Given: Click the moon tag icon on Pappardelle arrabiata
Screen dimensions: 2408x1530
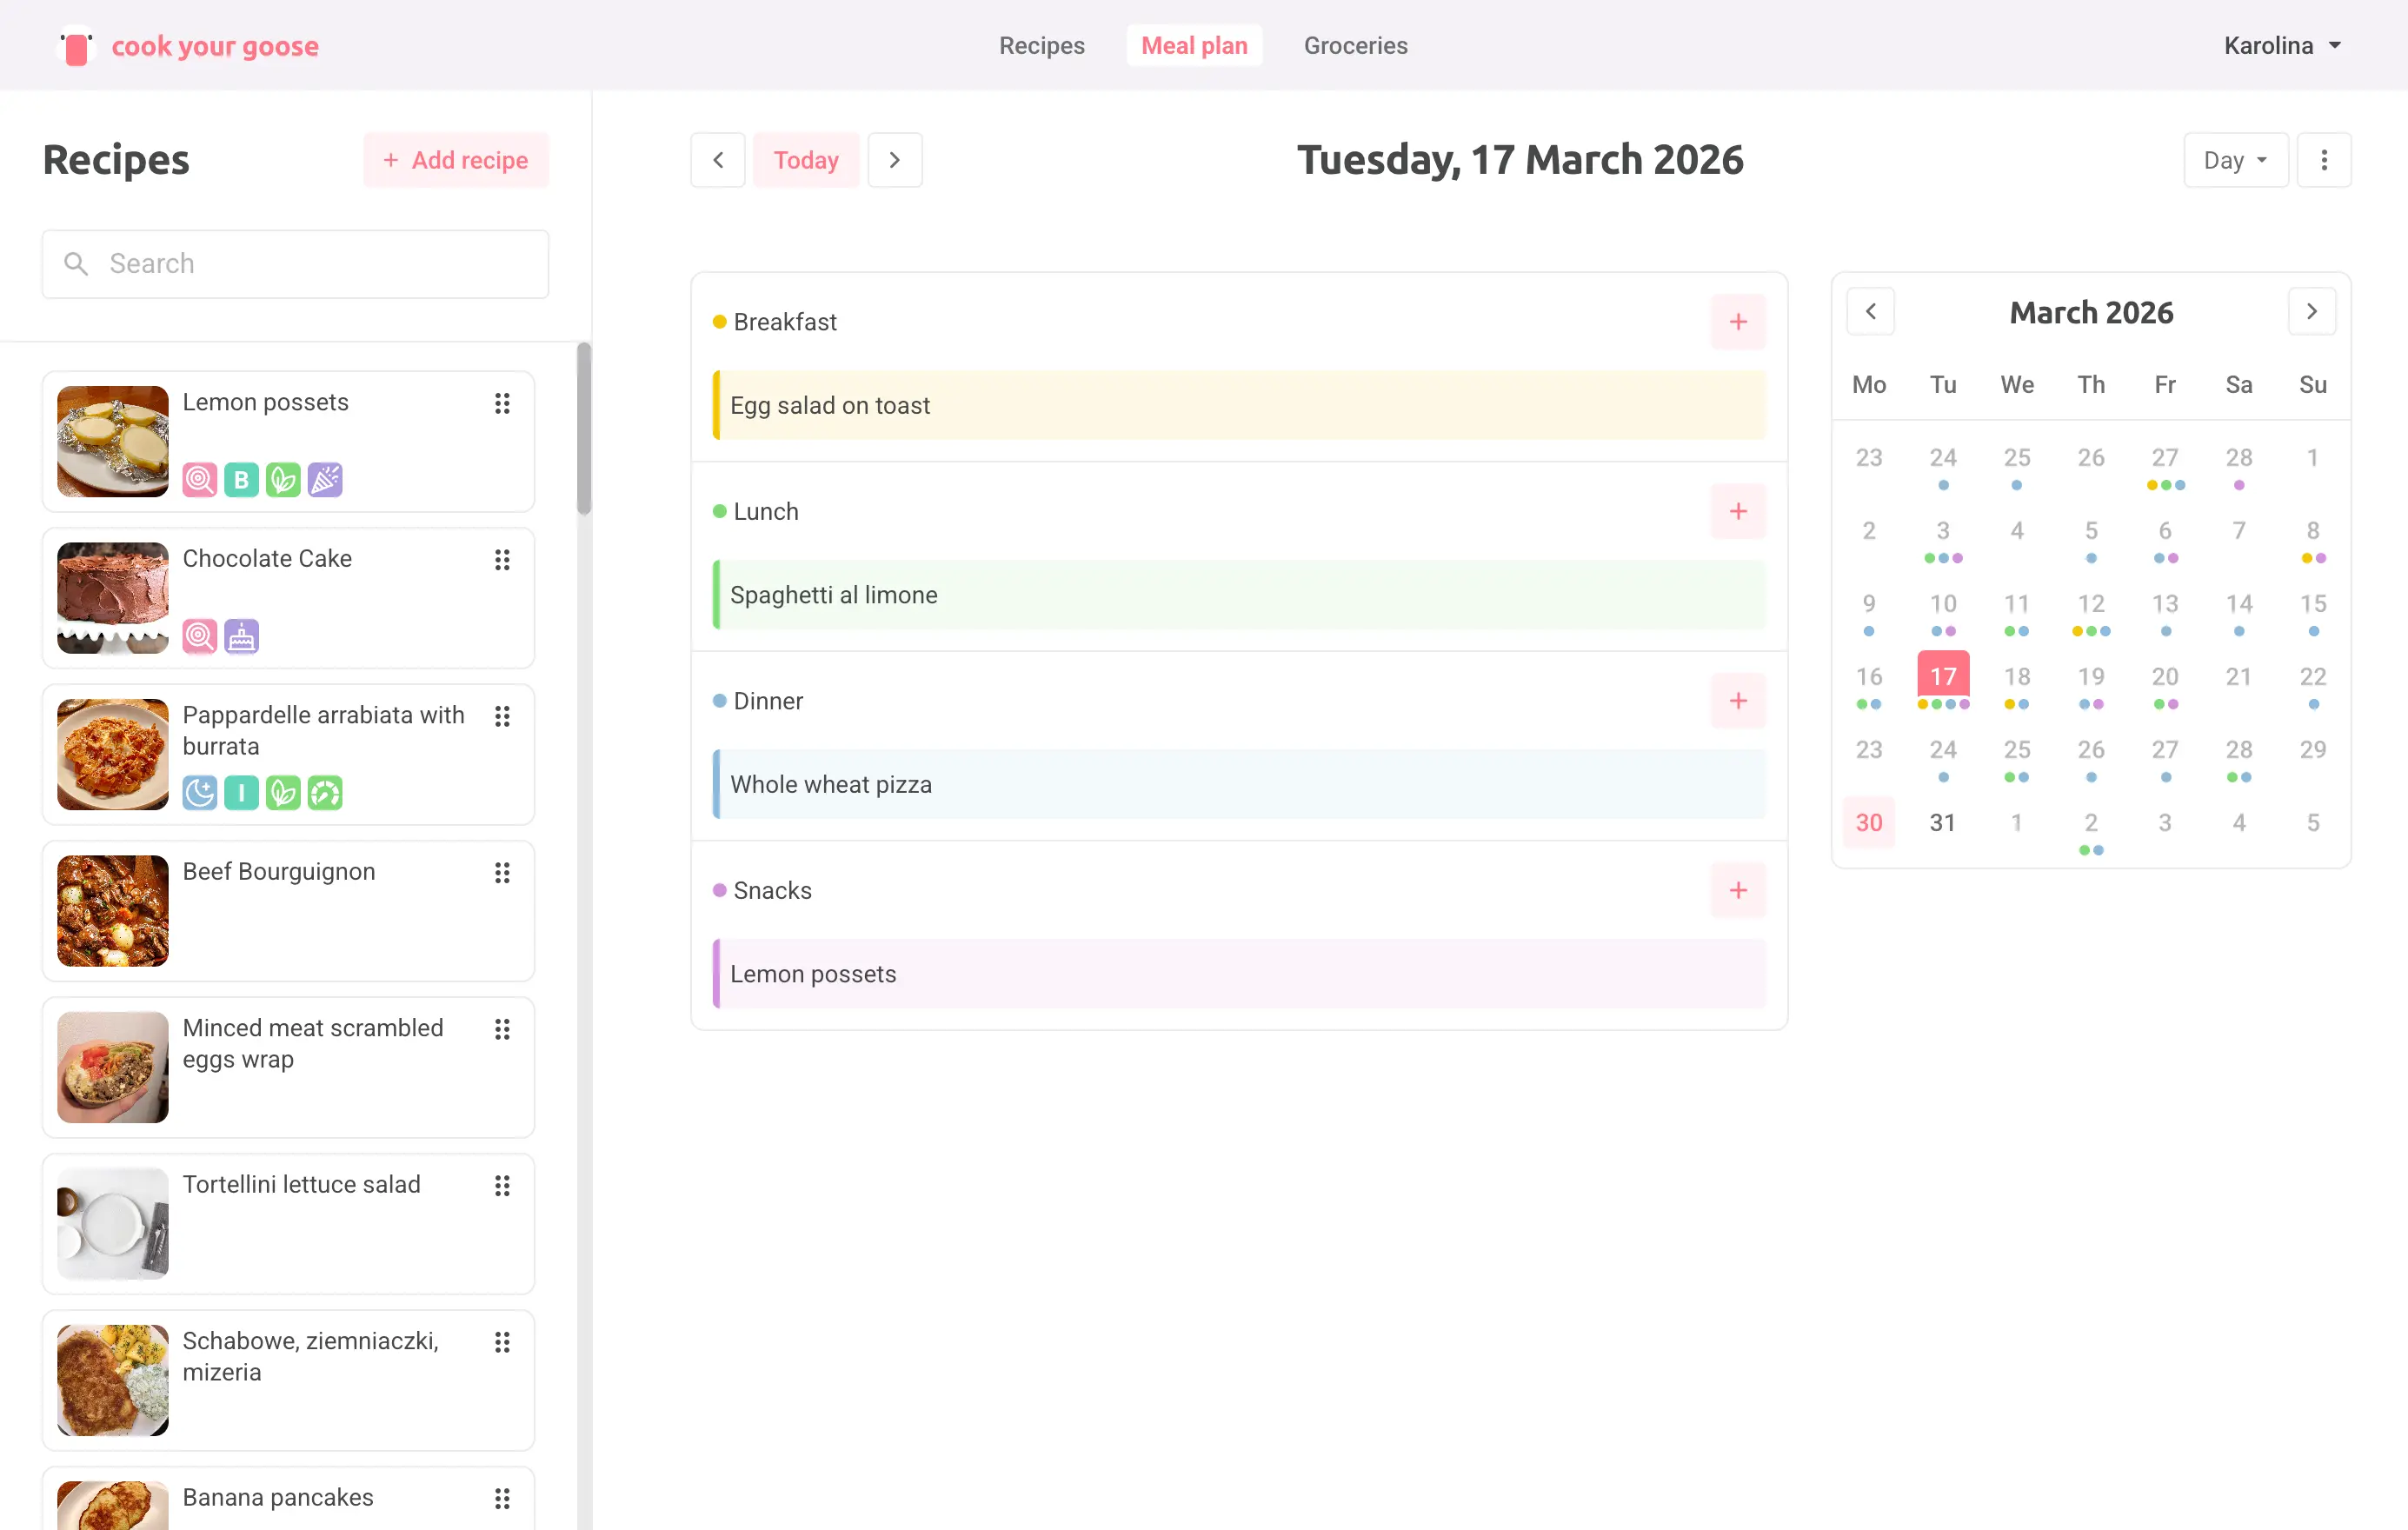Looking at the screenshot, I should (x=199, y=793).
